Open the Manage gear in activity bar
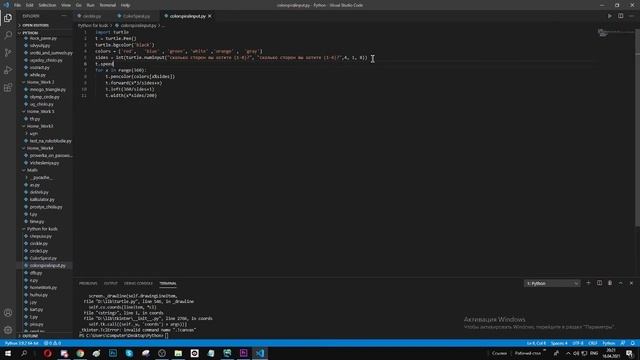Viewport: 640px width, 360px height. [x=8, y=330]
